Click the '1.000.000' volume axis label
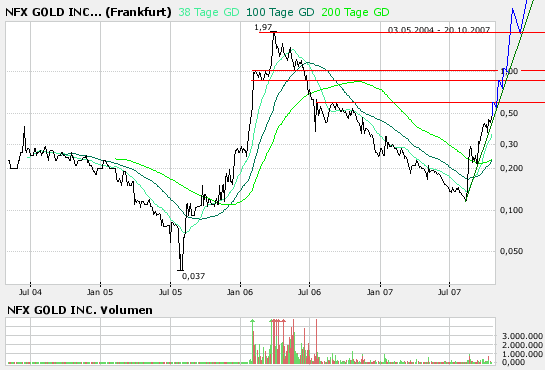Viewport: 545px width, 384px height. coord(522,354)
